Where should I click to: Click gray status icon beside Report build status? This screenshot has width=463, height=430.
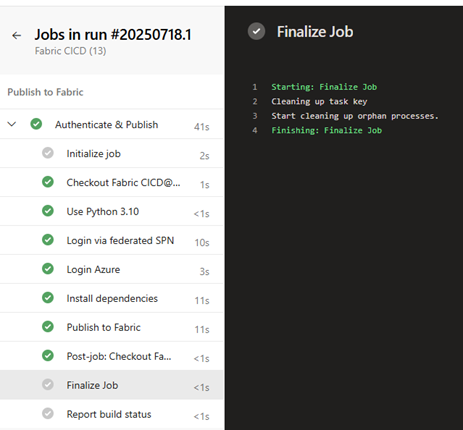pos(48,414)
